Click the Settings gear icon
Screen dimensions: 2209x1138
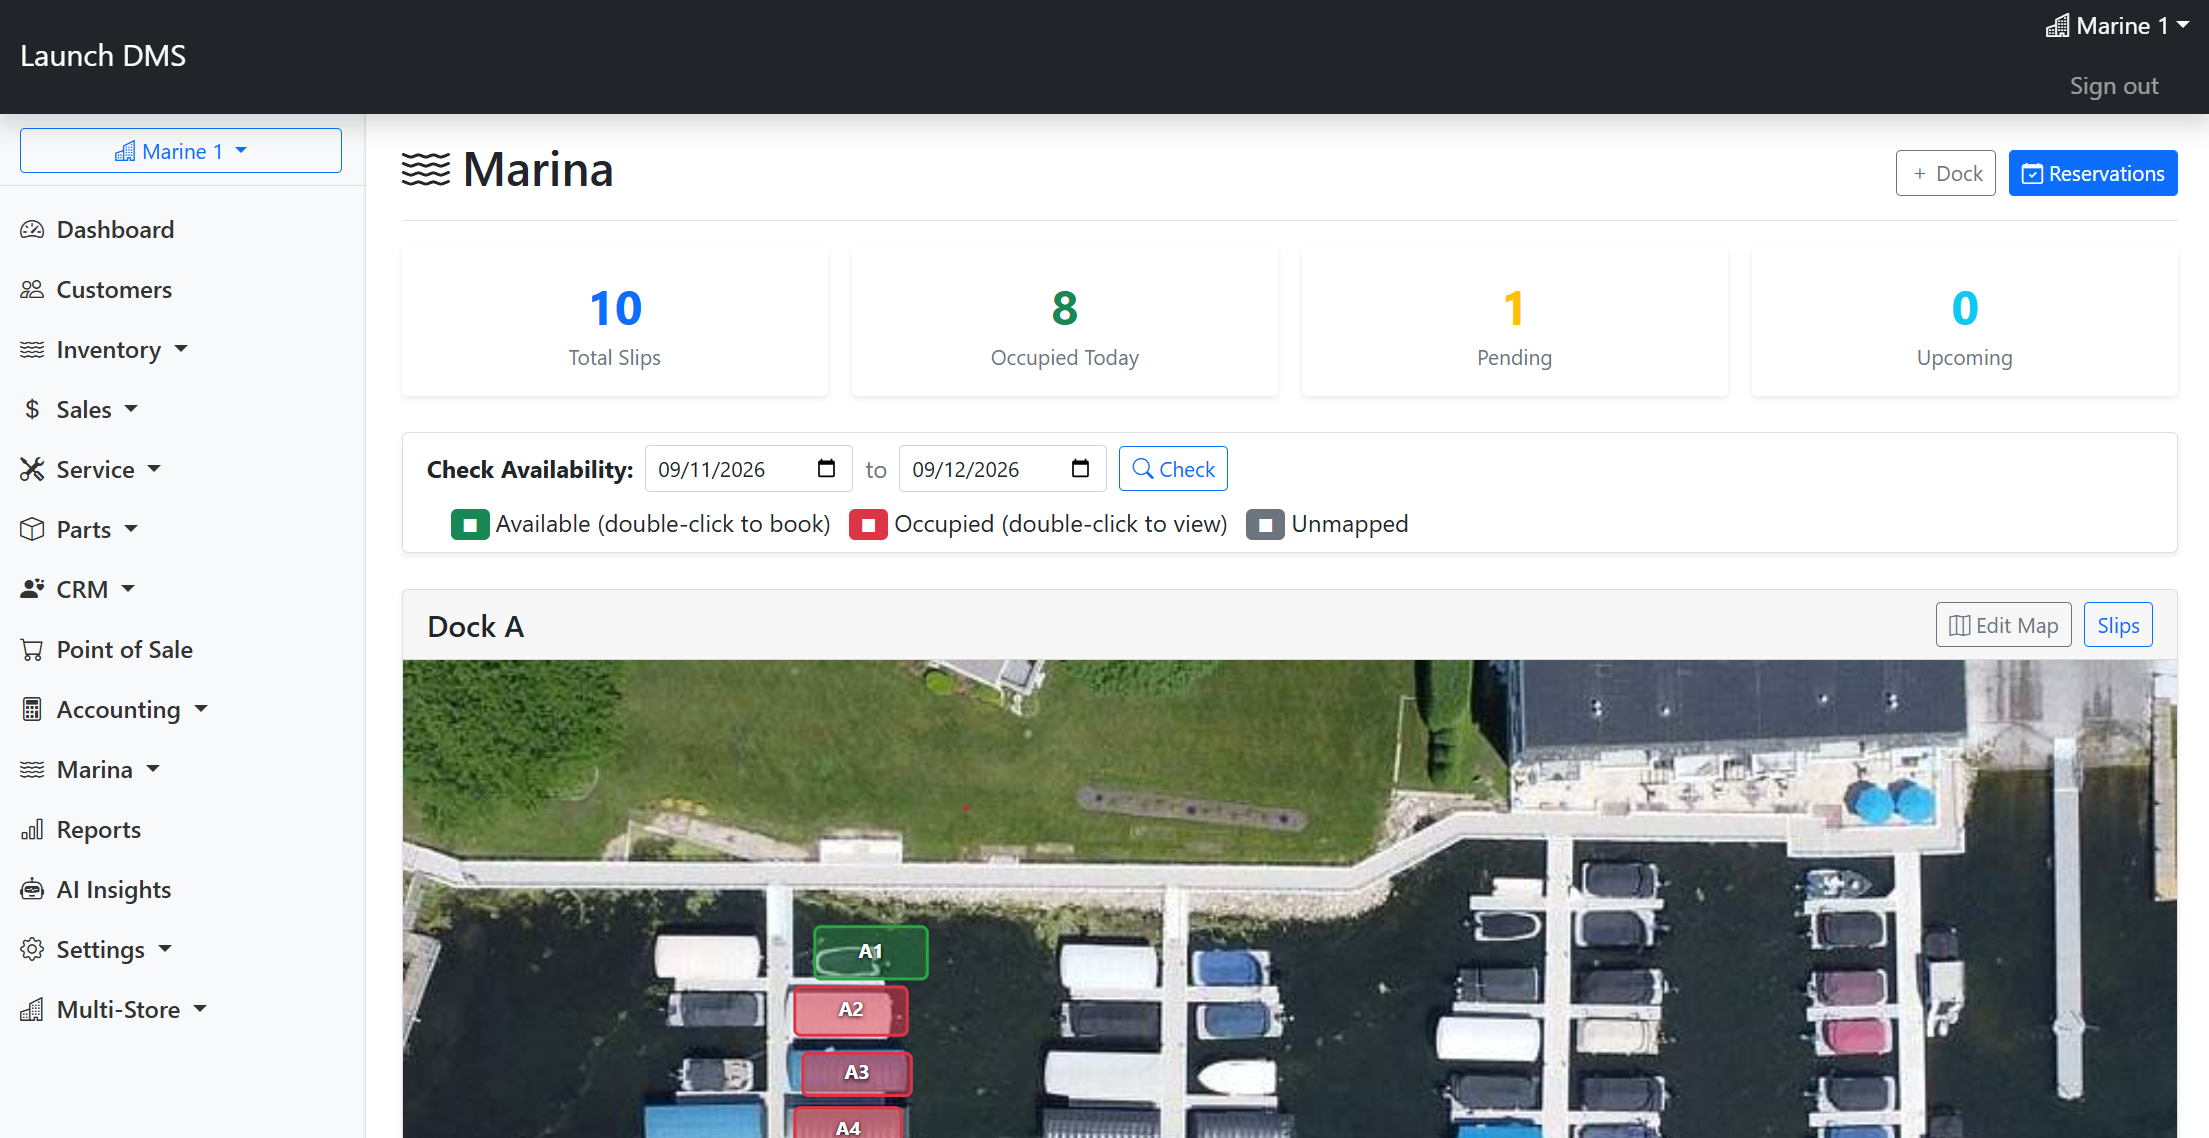point(32,950)
